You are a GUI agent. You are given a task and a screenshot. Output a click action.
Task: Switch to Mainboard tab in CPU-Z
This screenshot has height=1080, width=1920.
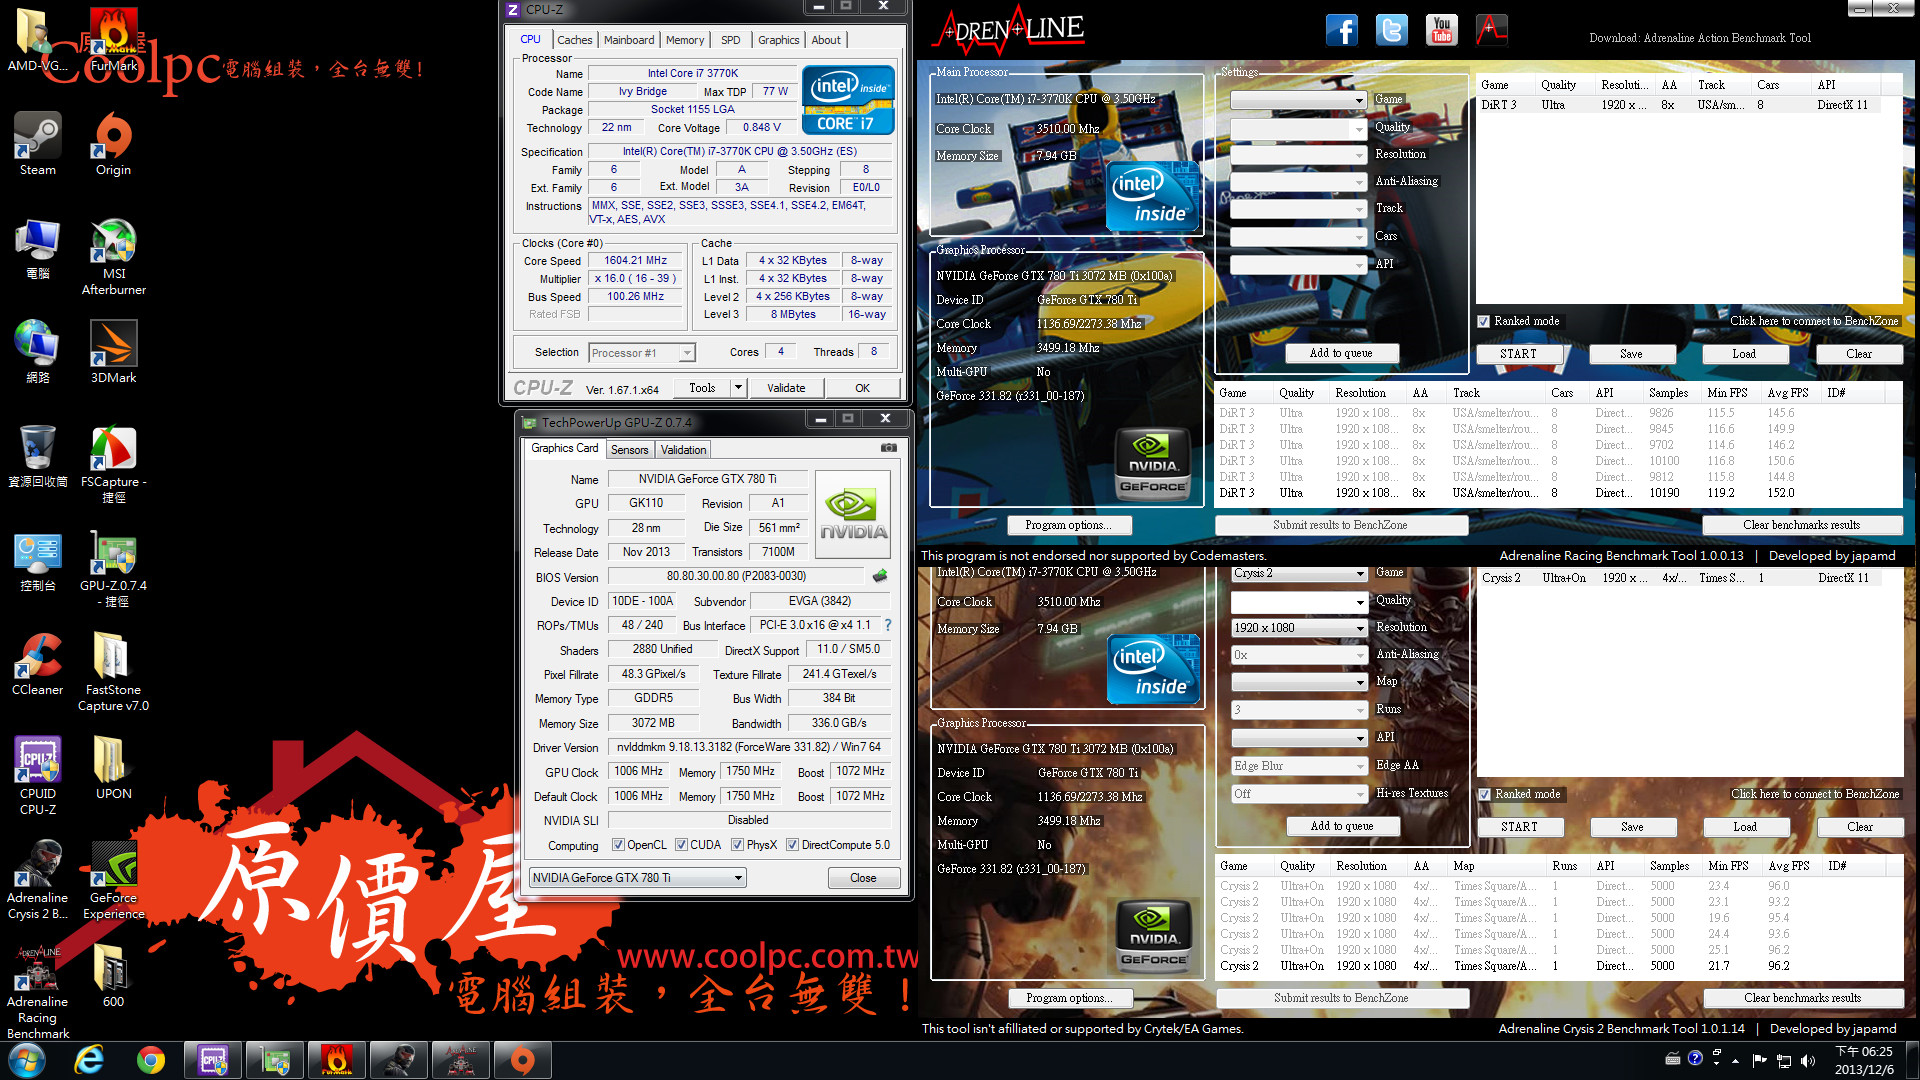pyautogui.click(x=629, y=40)
